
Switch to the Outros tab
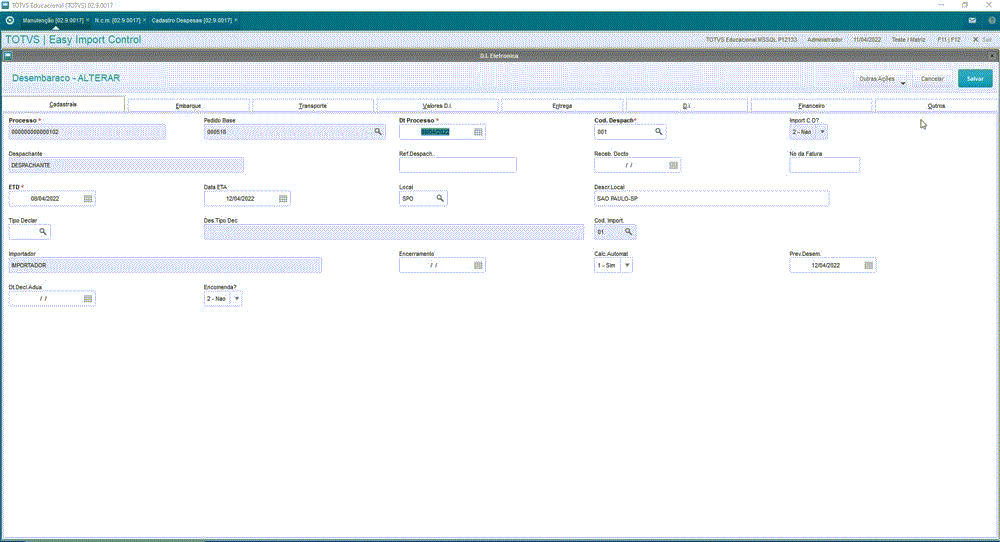tap(936, 106)
